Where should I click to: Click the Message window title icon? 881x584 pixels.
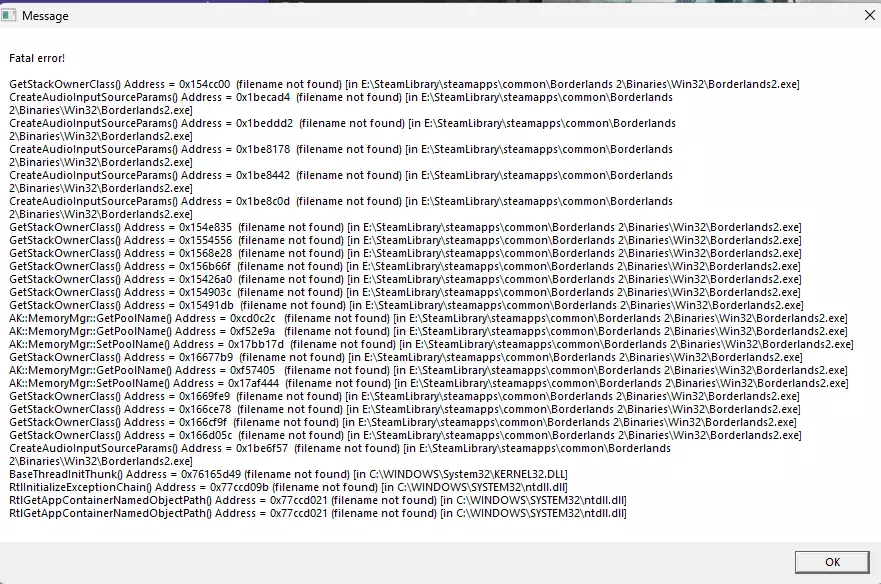(x=8, y=16)
